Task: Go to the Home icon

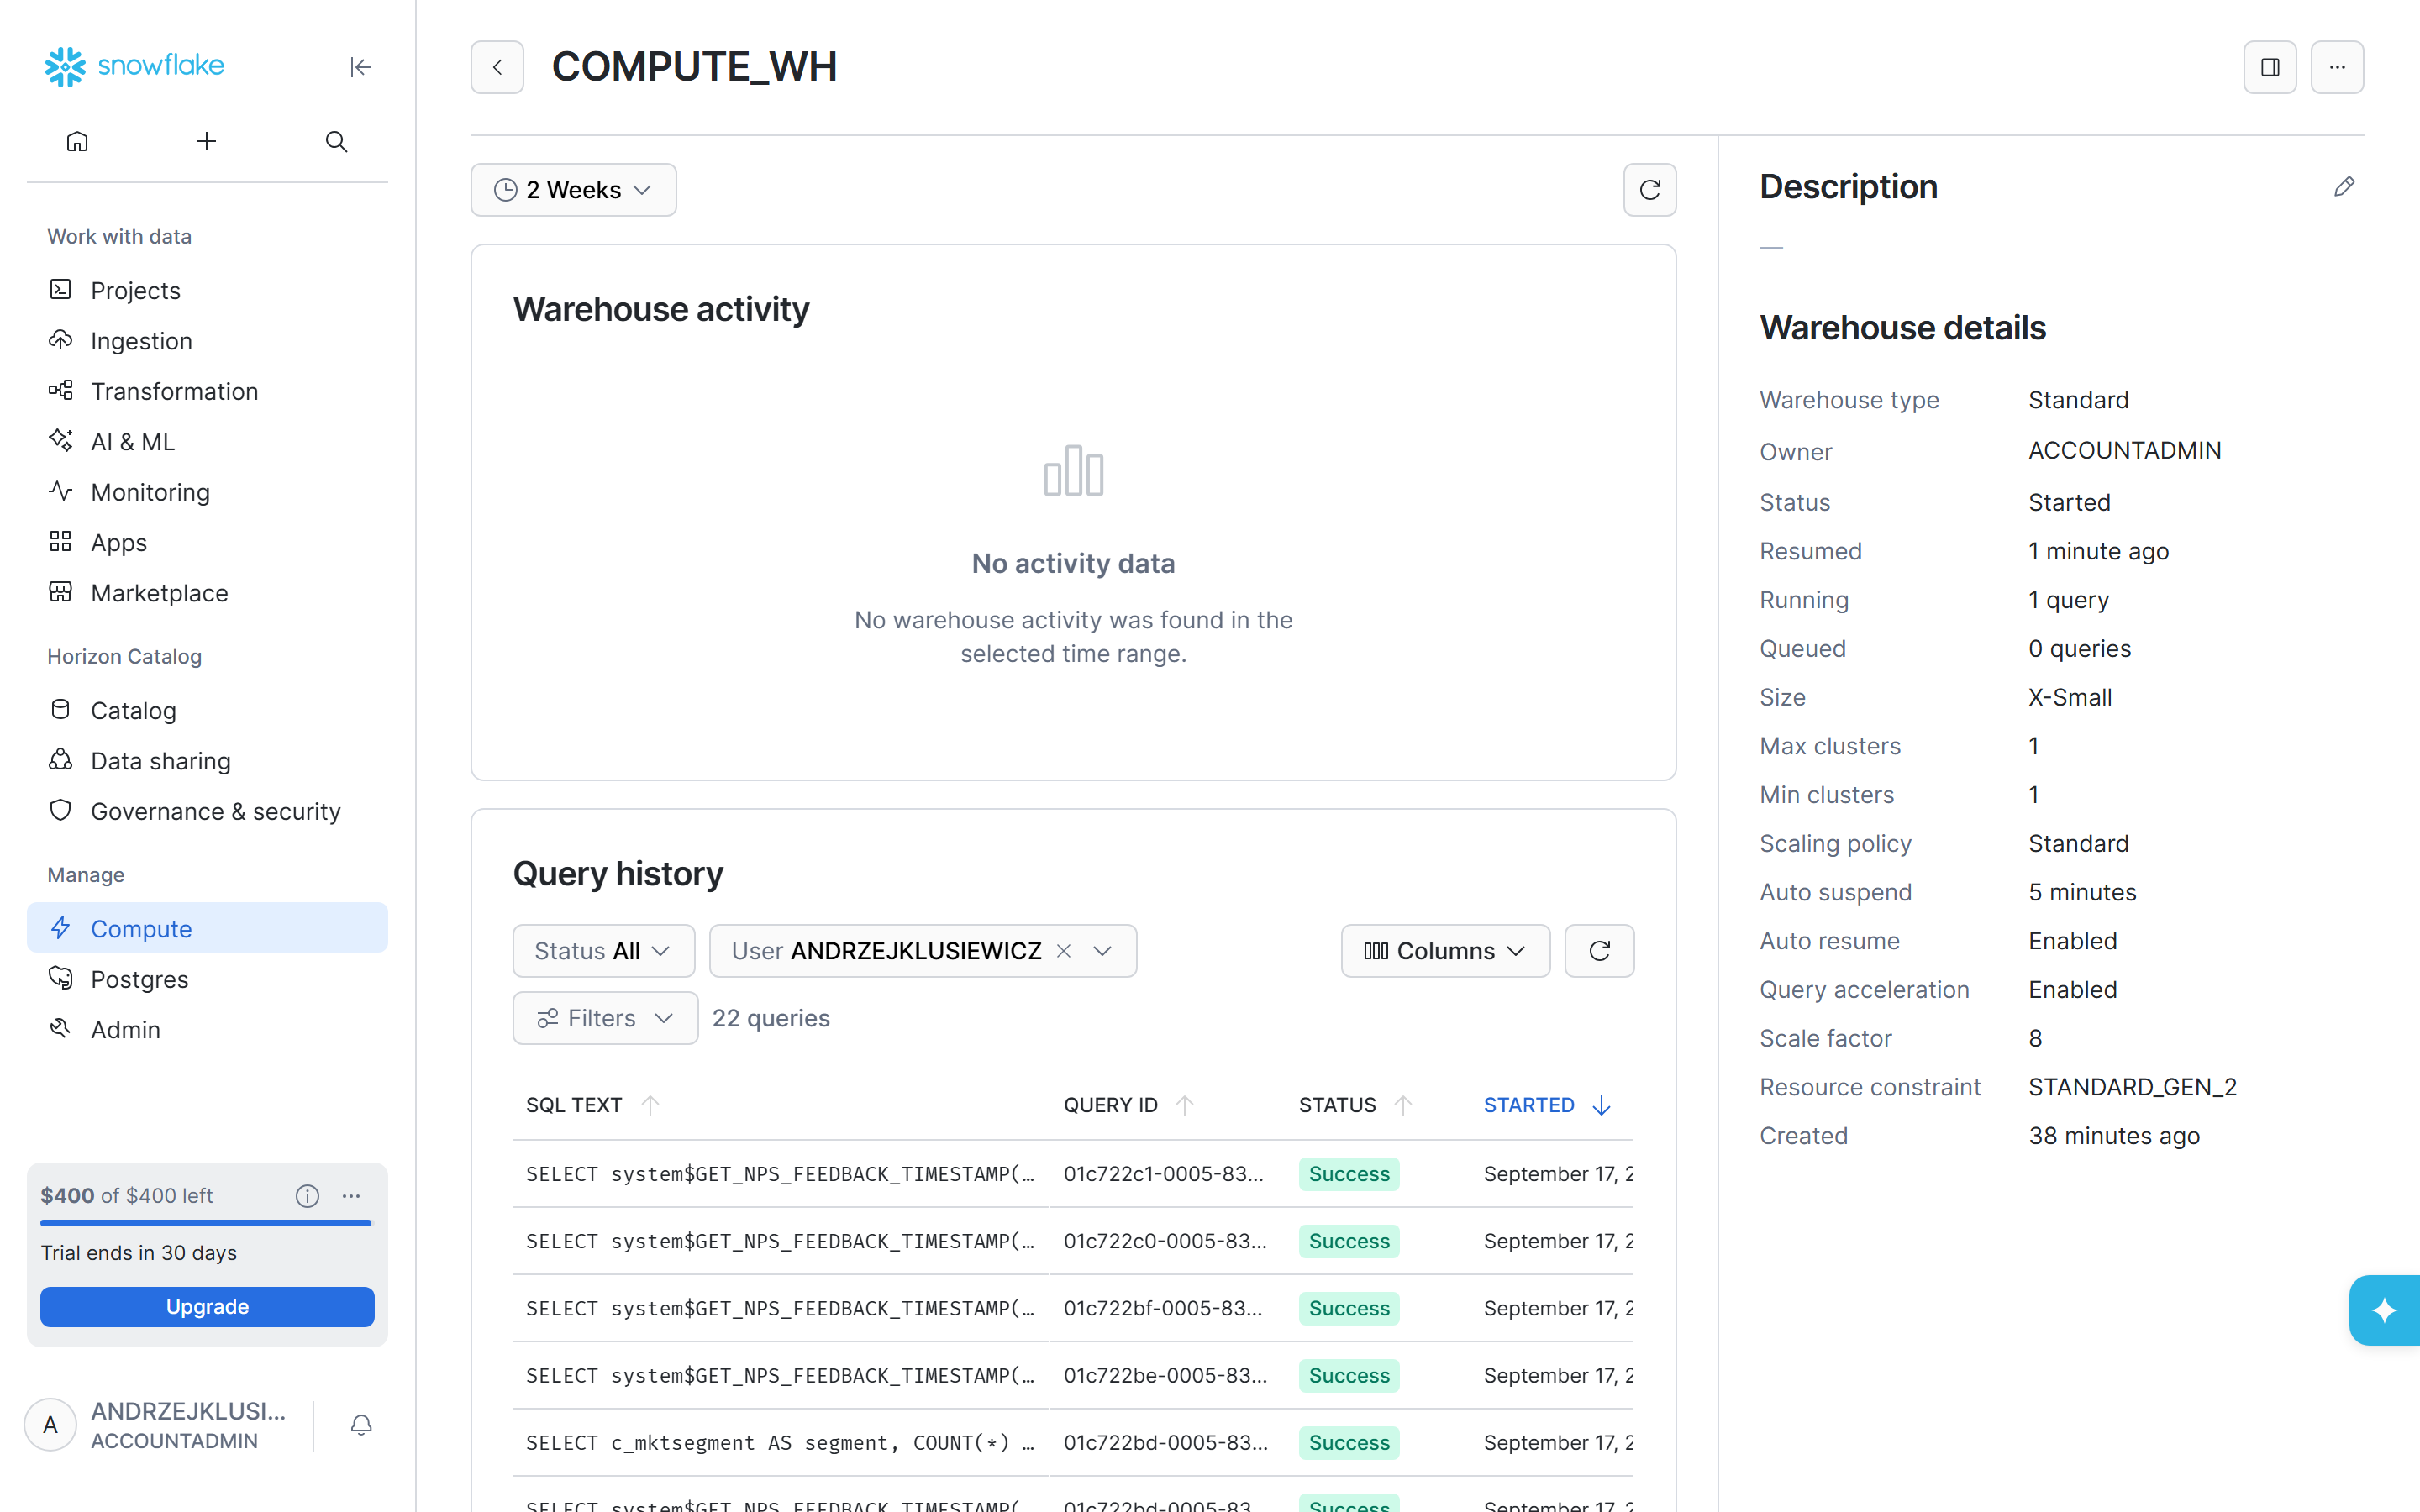Action: pyautogui.click(x=77, y=141)
